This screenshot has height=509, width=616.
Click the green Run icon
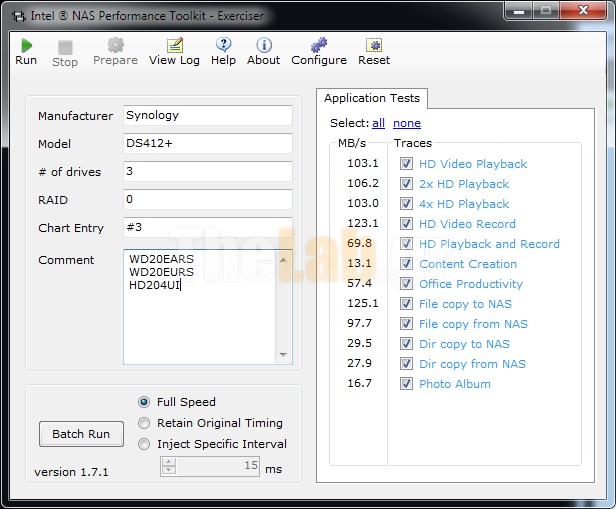pyautogui.click(x=26, y=46)
